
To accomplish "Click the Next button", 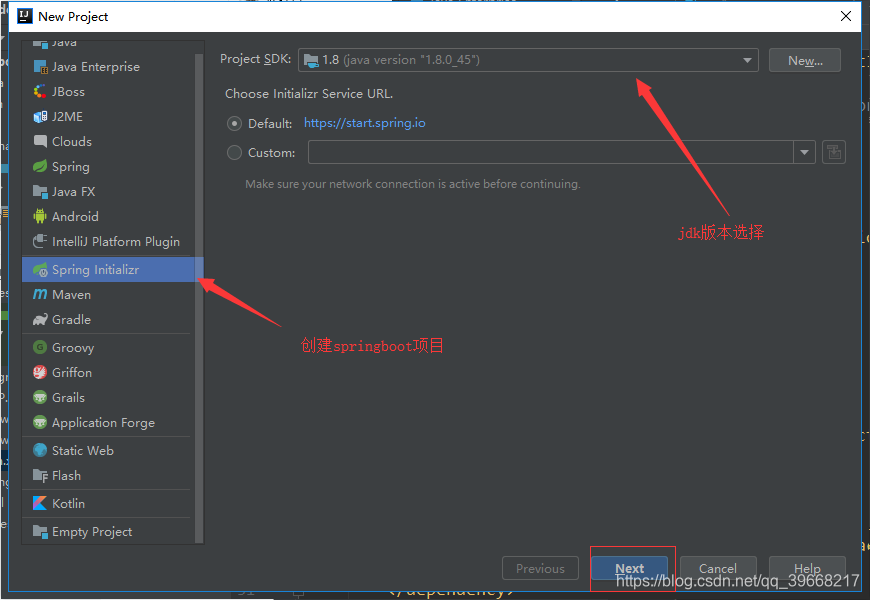I will pos(629,568).
